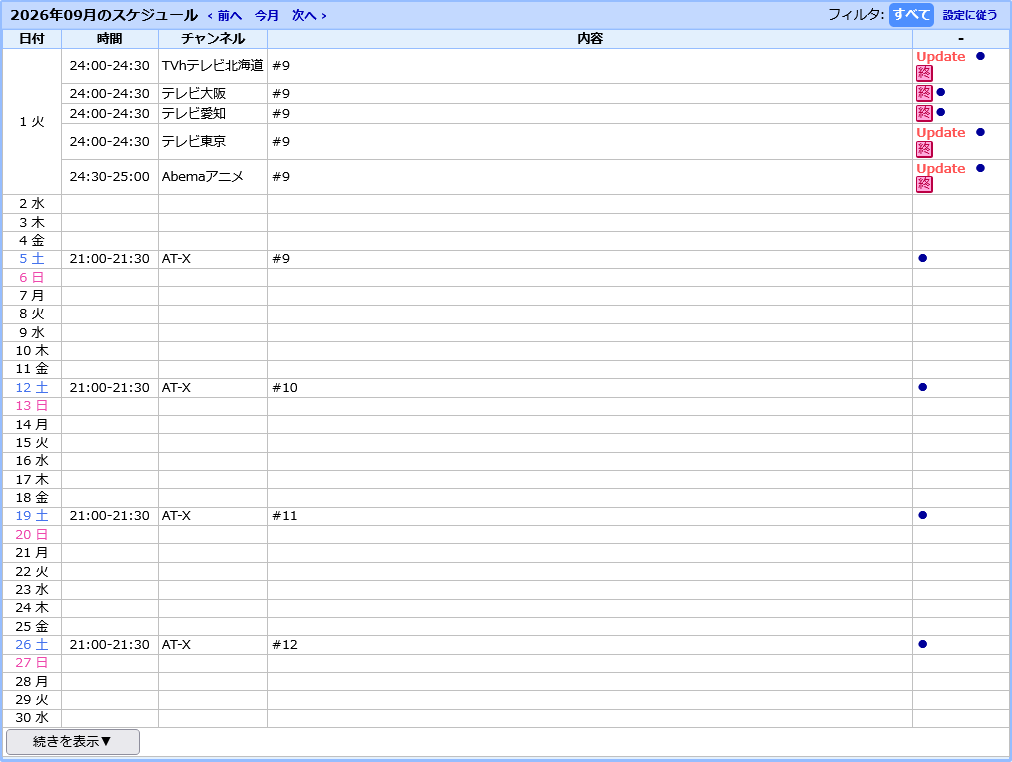The width and height of the screenshot is (1012, 762).
Task: Click the Abemaアニメ channel cell
Action: coord(213,177)
